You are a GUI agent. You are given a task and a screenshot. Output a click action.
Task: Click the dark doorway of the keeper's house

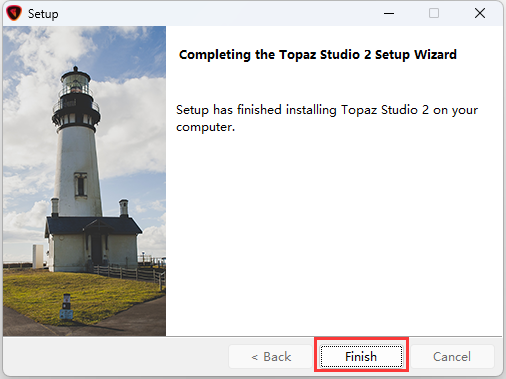pyautogui.click(x=96, y=248)
